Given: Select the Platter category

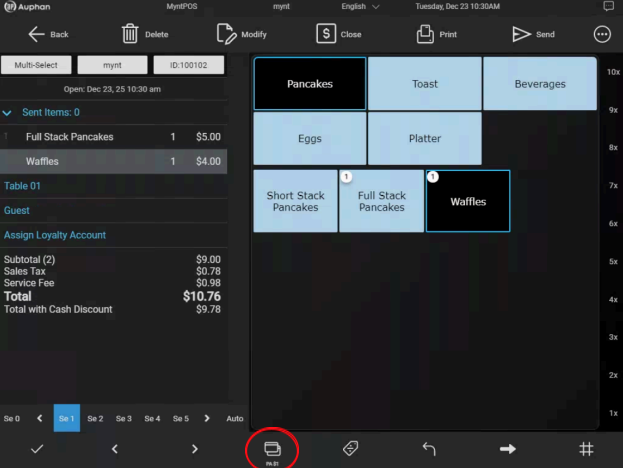Looking at the screenshot, I should pyautogui.click(x=425, y=138).
